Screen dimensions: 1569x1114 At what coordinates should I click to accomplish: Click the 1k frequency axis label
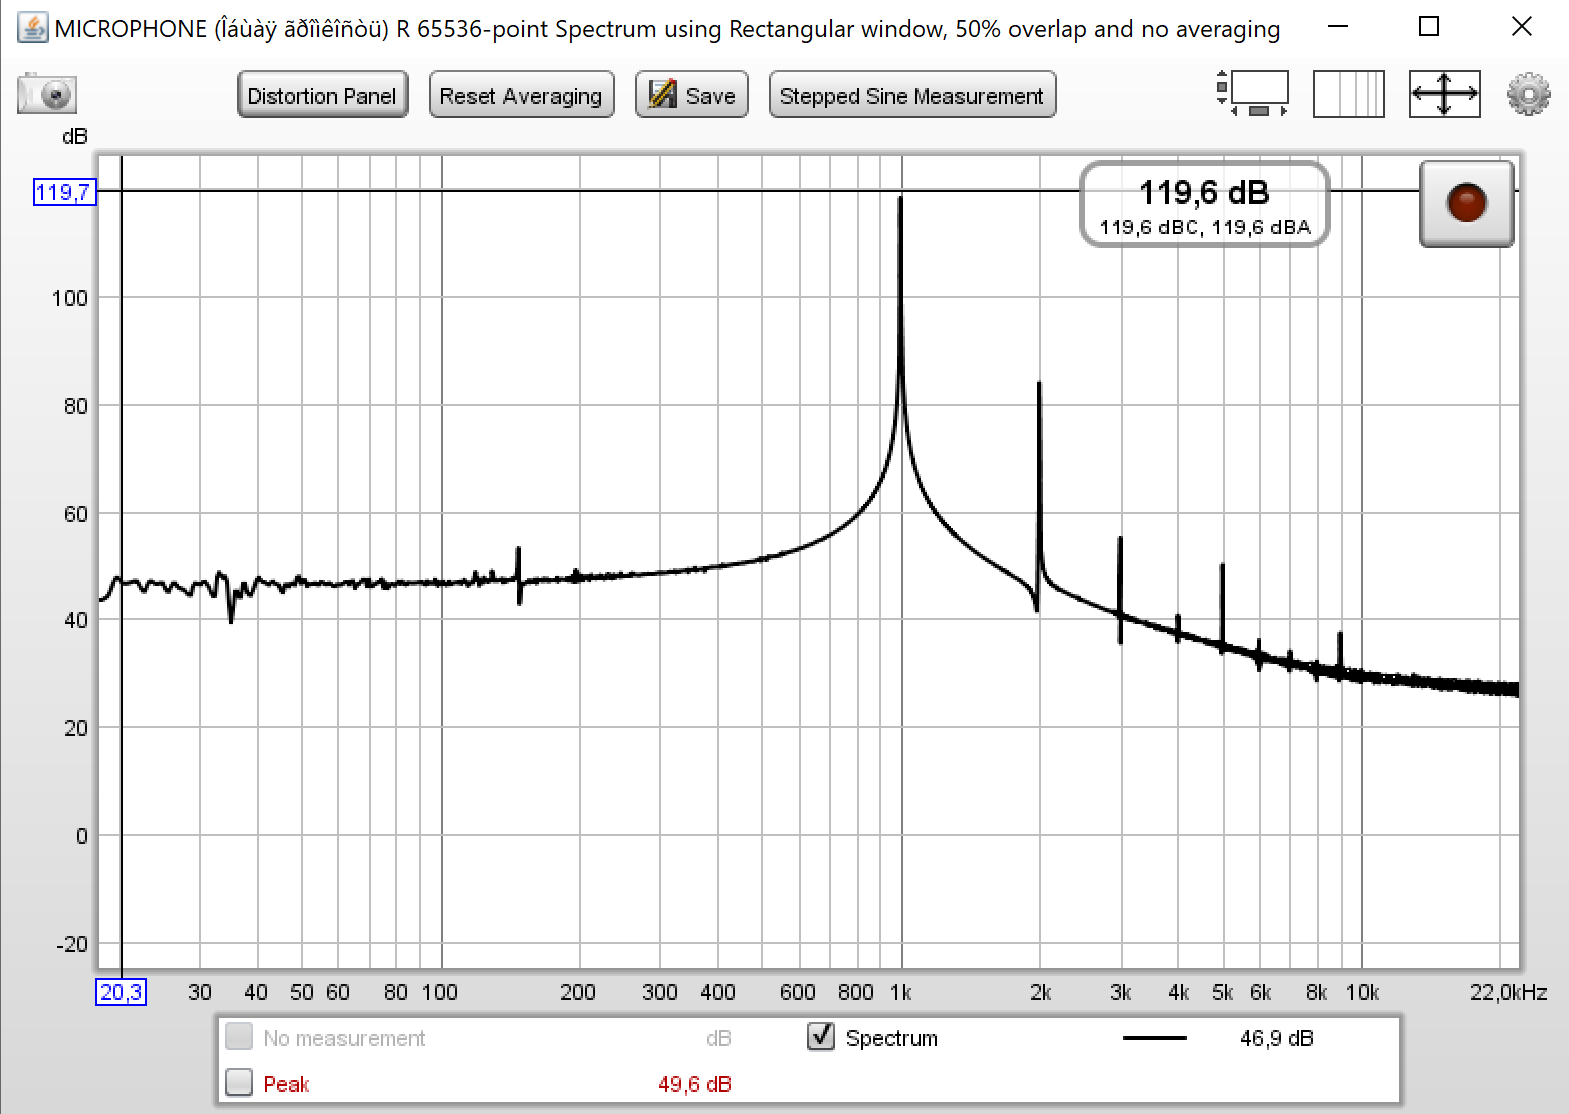click(x=901, y=992)
